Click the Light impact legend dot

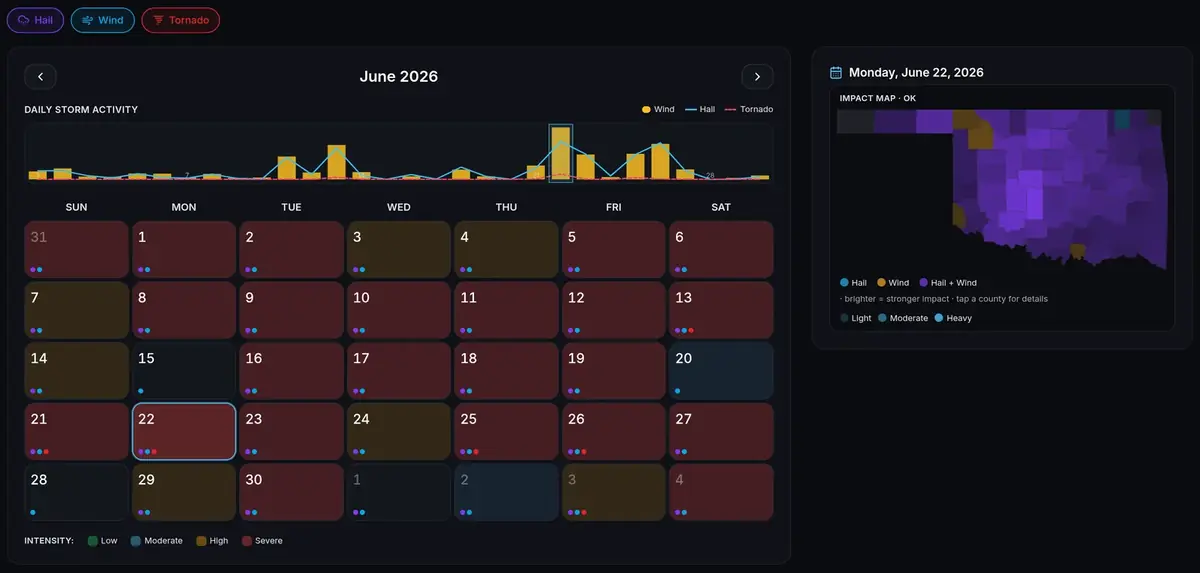coord(844,318)
